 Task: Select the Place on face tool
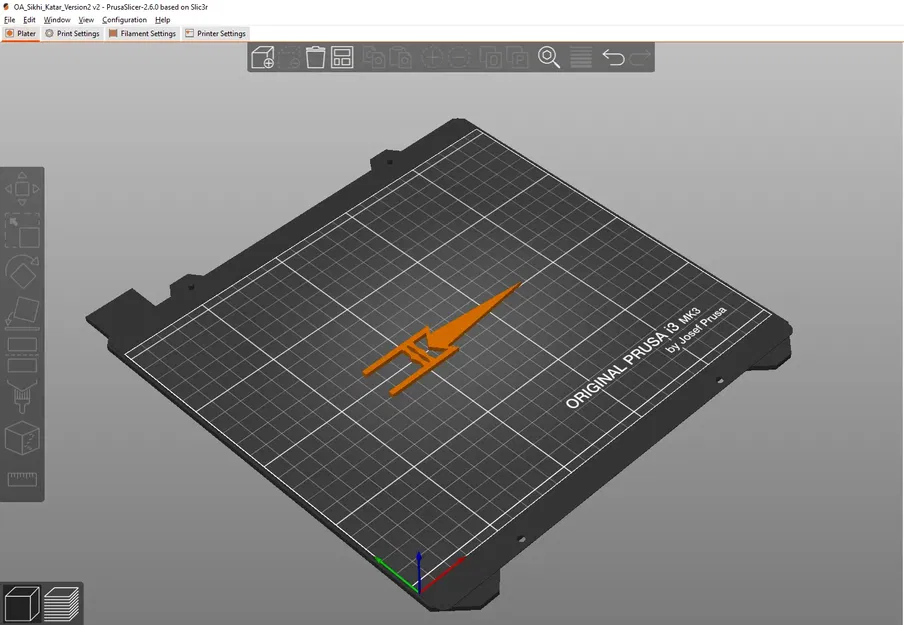coord(22,313)
